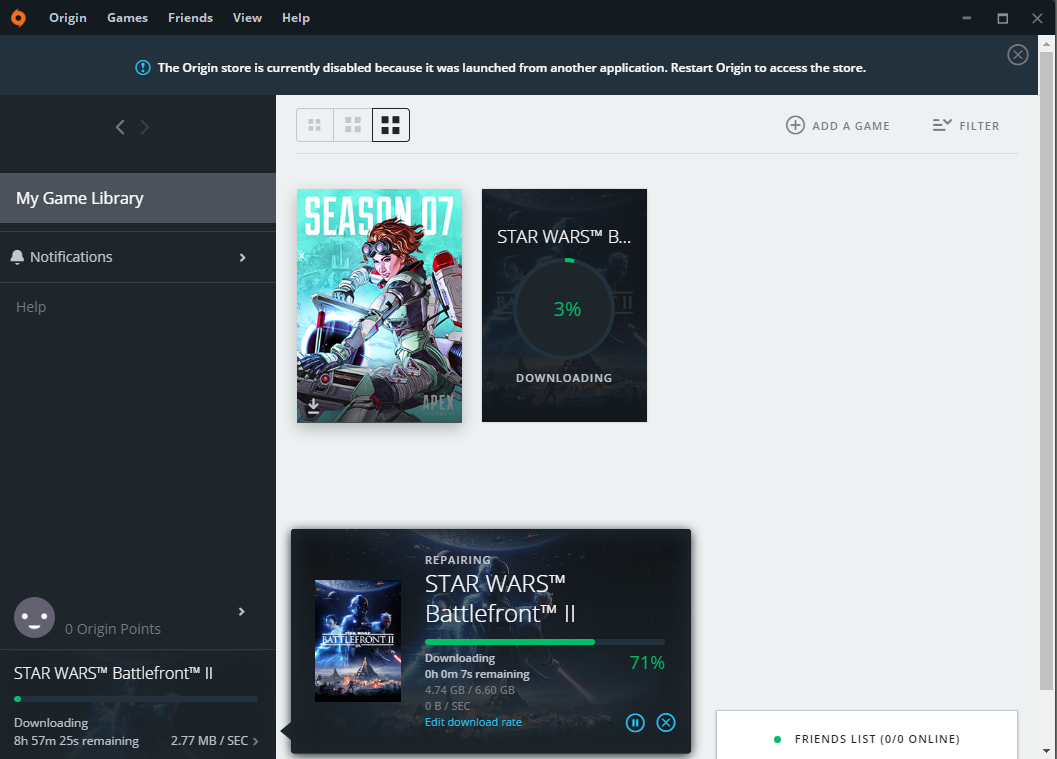Click the Origin logo icon
Image resolution: width=1057 pixels, height=759 pixels.
(x=19, y=18)
